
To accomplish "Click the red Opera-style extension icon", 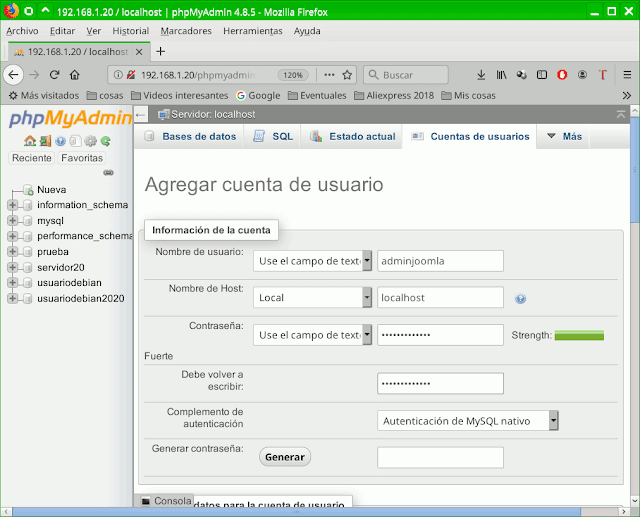I will pyautogui.click(x=562, y=75).
